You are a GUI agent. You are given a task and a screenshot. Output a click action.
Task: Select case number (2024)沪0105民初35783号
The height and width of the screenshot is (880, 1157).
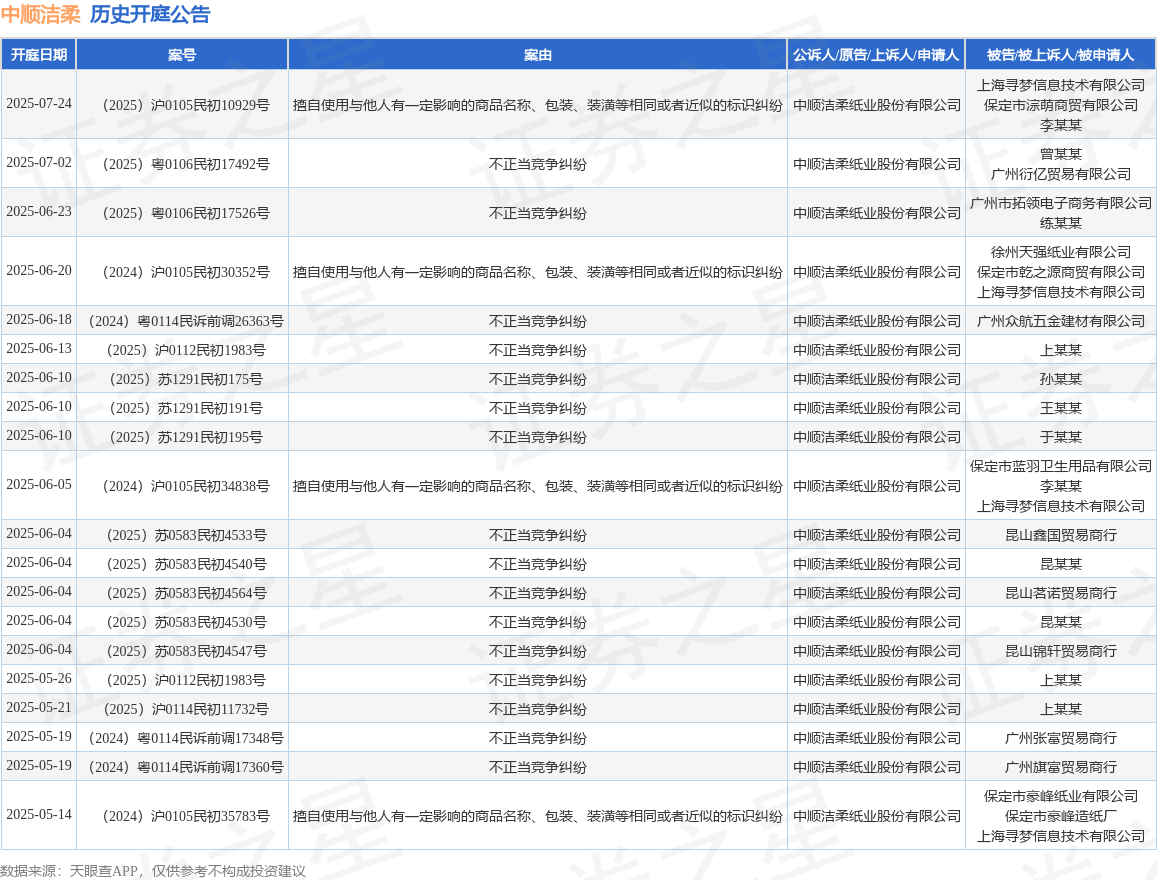pos(182,816)
